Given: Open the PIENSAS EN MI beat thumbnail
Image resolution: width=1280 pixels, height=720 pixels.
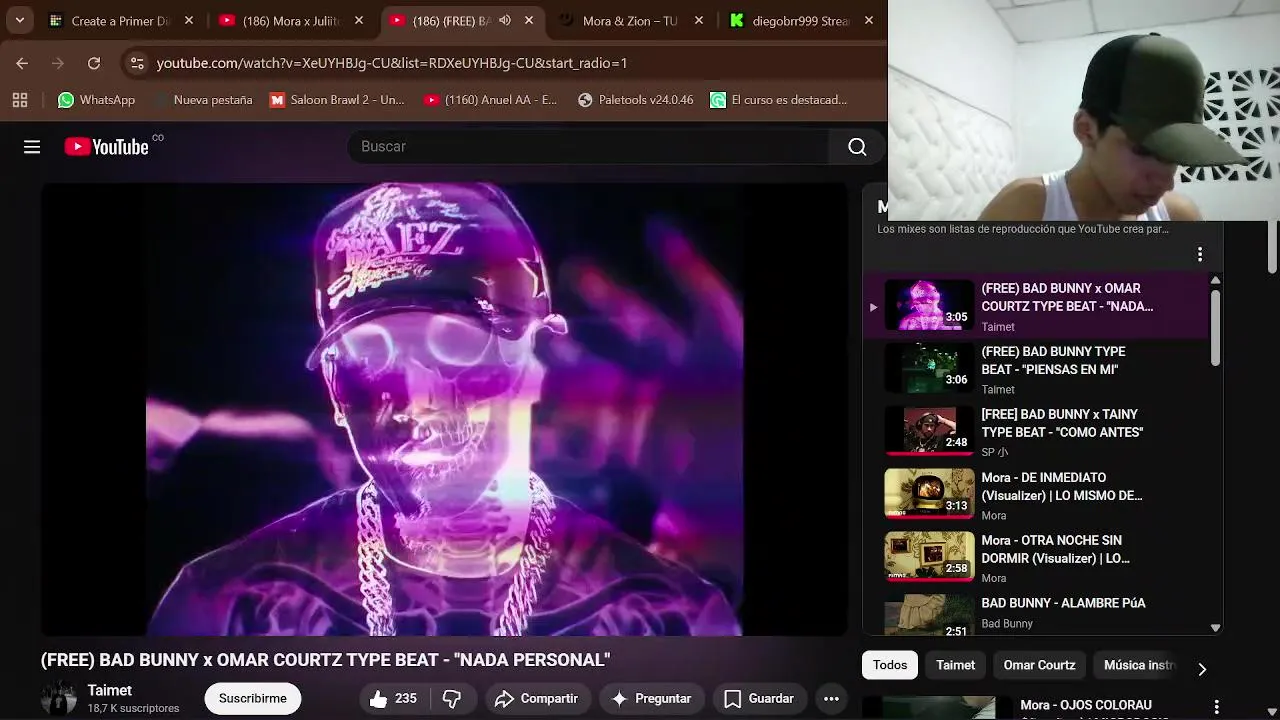Looking at the screenshot, I should 929,368.
